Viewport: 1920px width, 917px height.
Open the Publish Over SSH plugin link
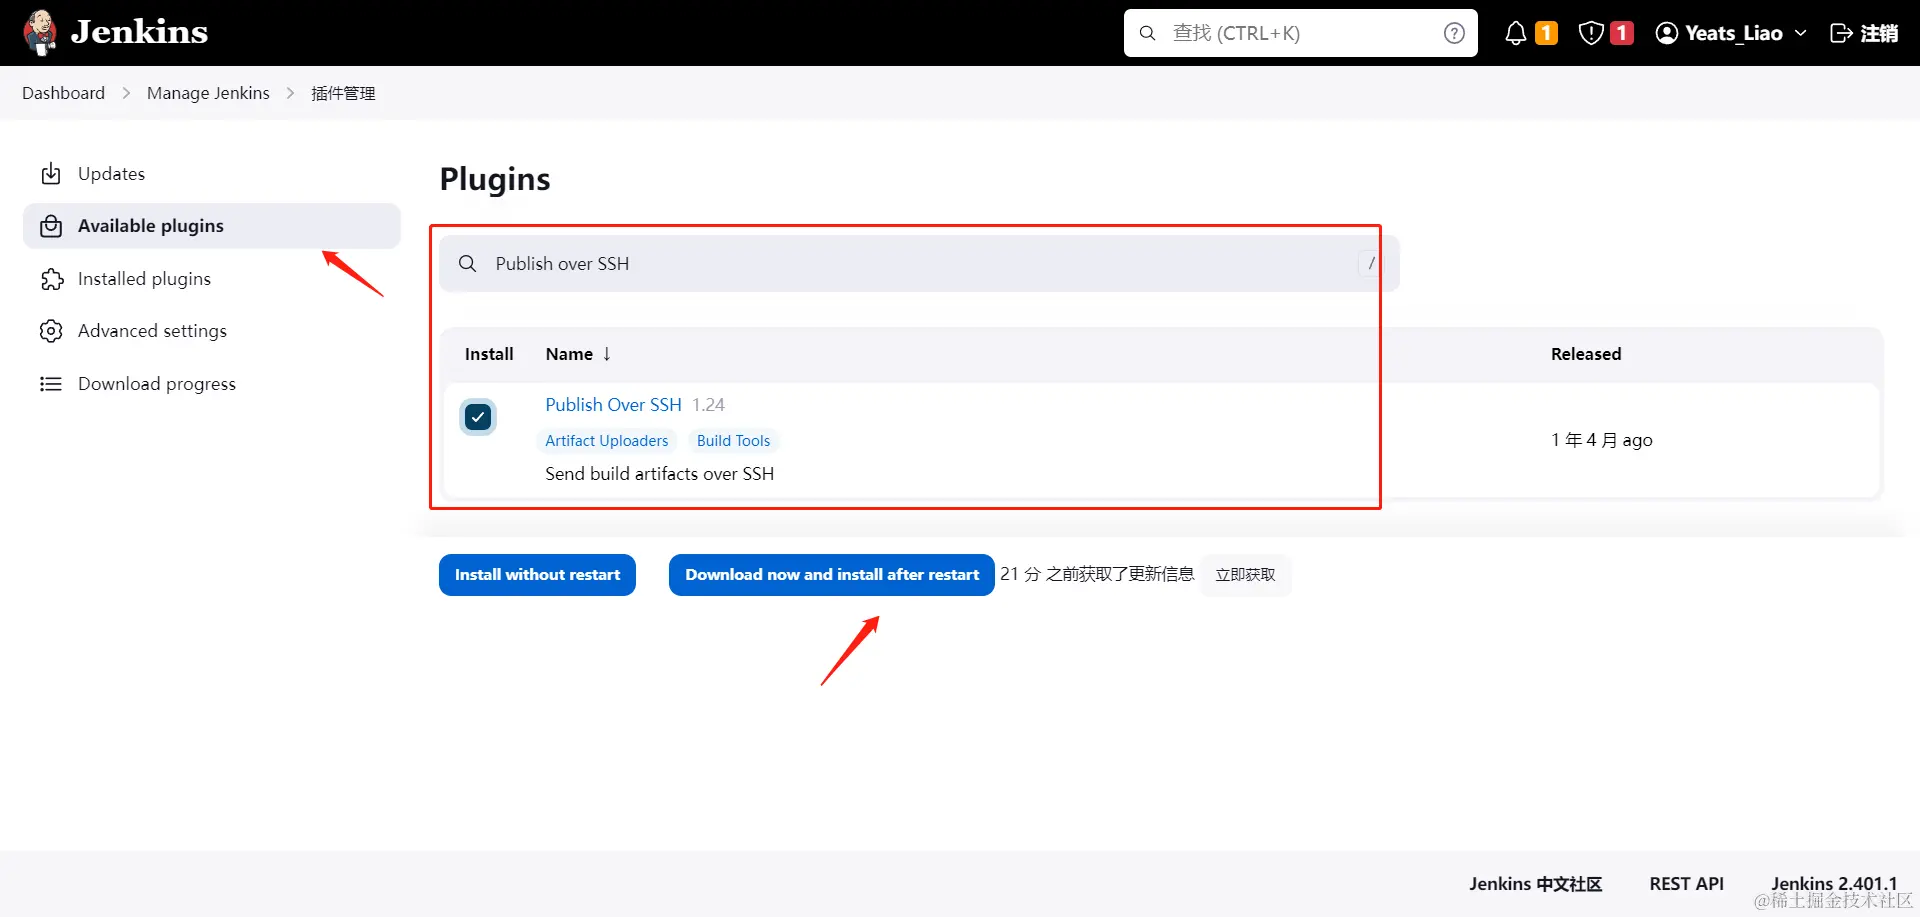click(613, 405)
